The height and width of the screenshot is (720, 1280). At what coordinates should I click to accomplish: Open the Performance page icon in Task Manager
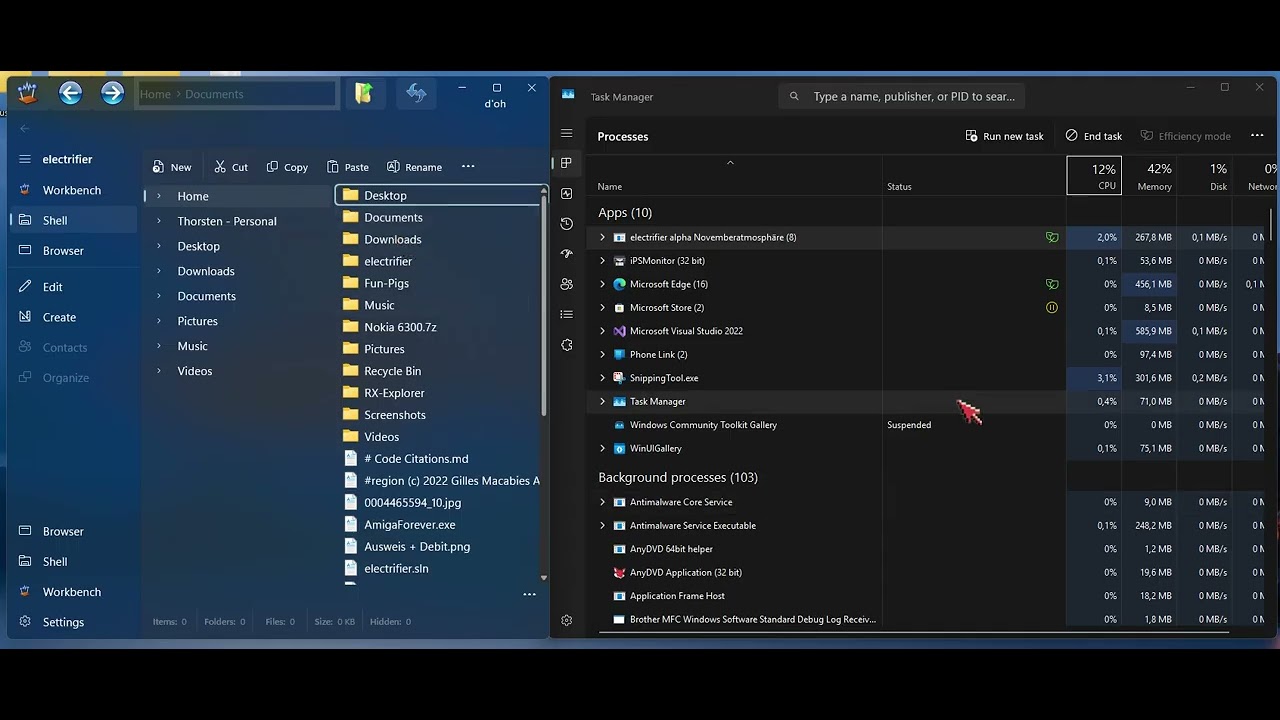coord(567,193)
